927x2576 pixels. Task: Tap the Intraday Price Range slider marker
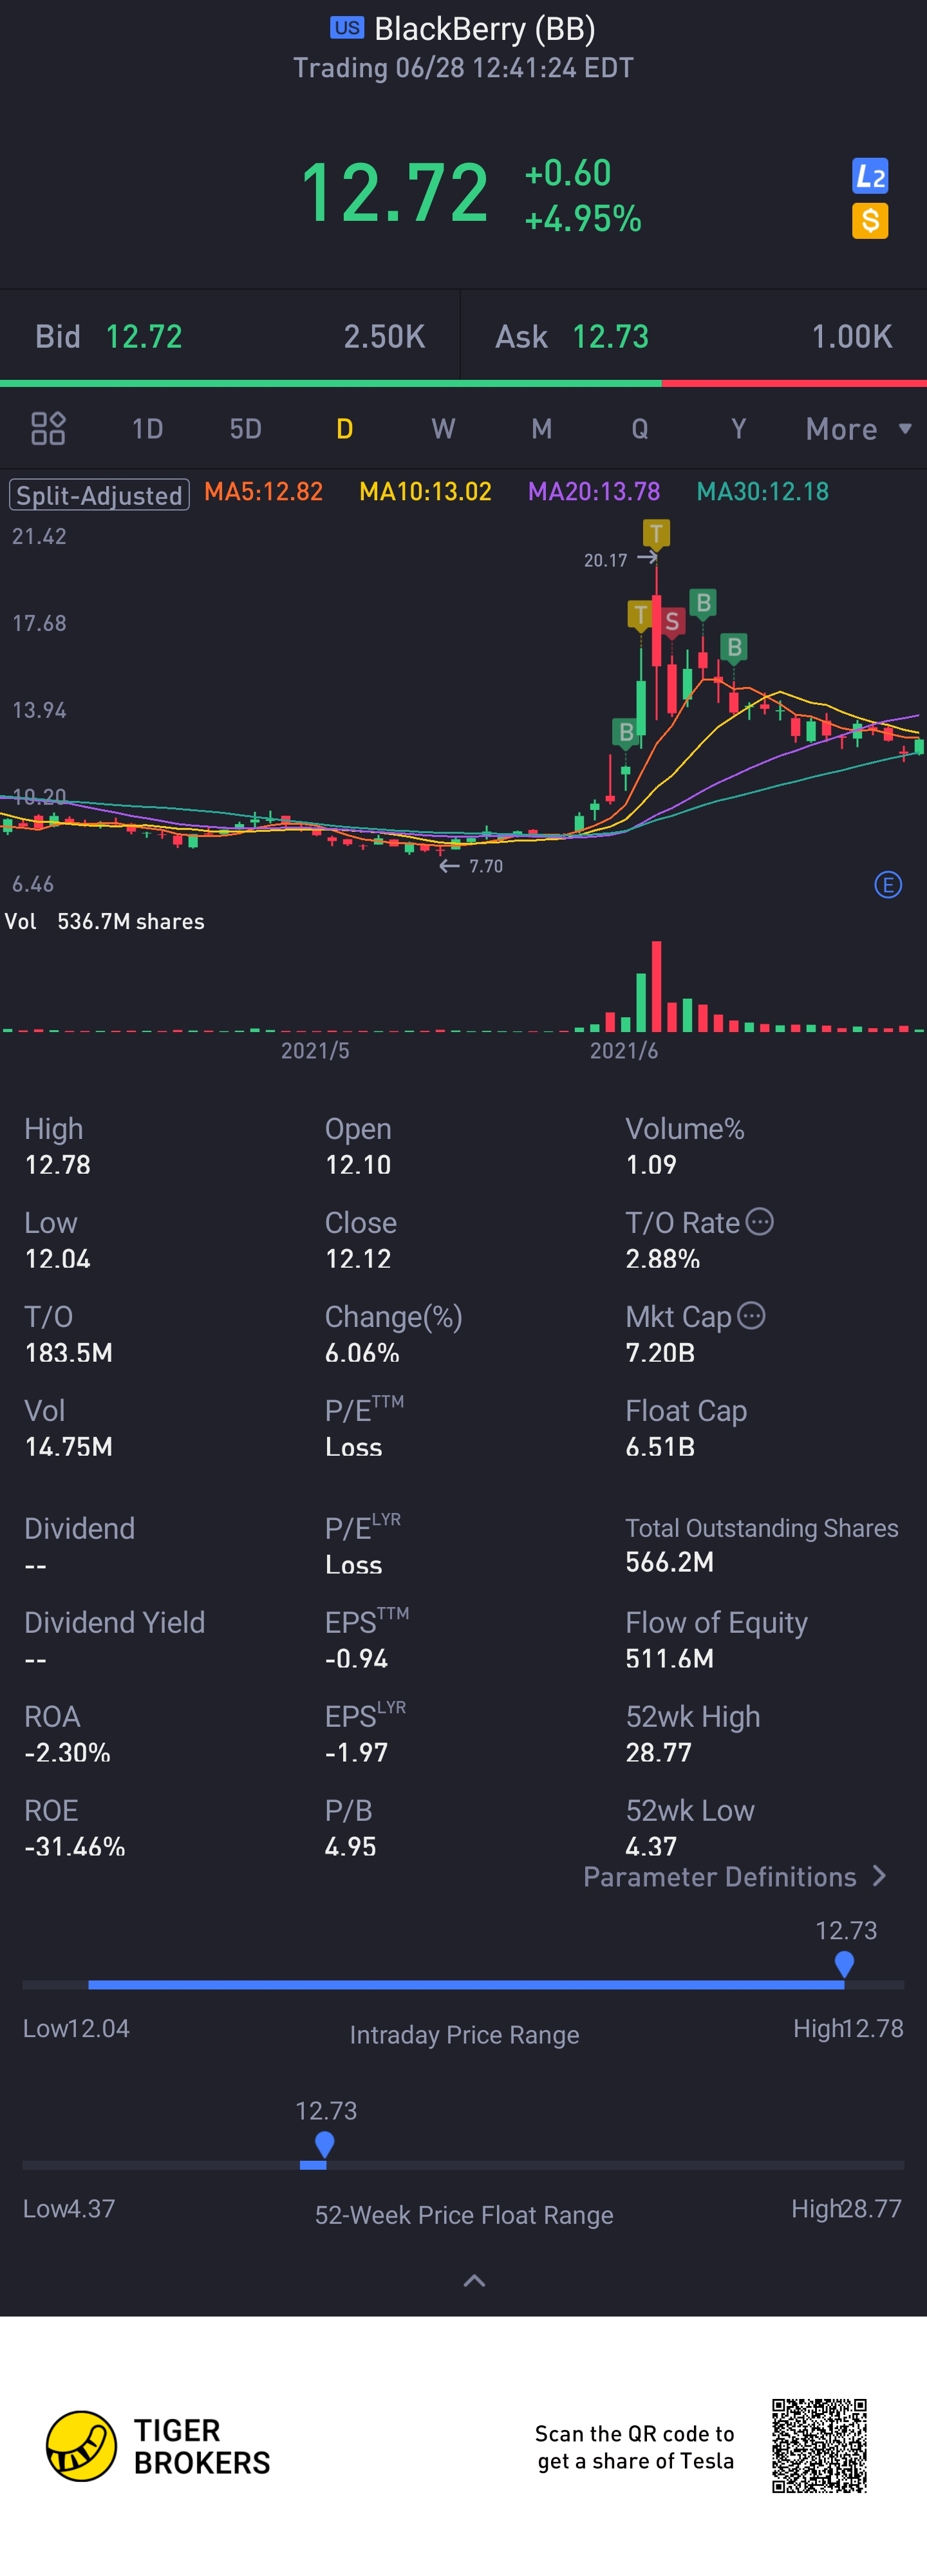(x=844, y=1963)
